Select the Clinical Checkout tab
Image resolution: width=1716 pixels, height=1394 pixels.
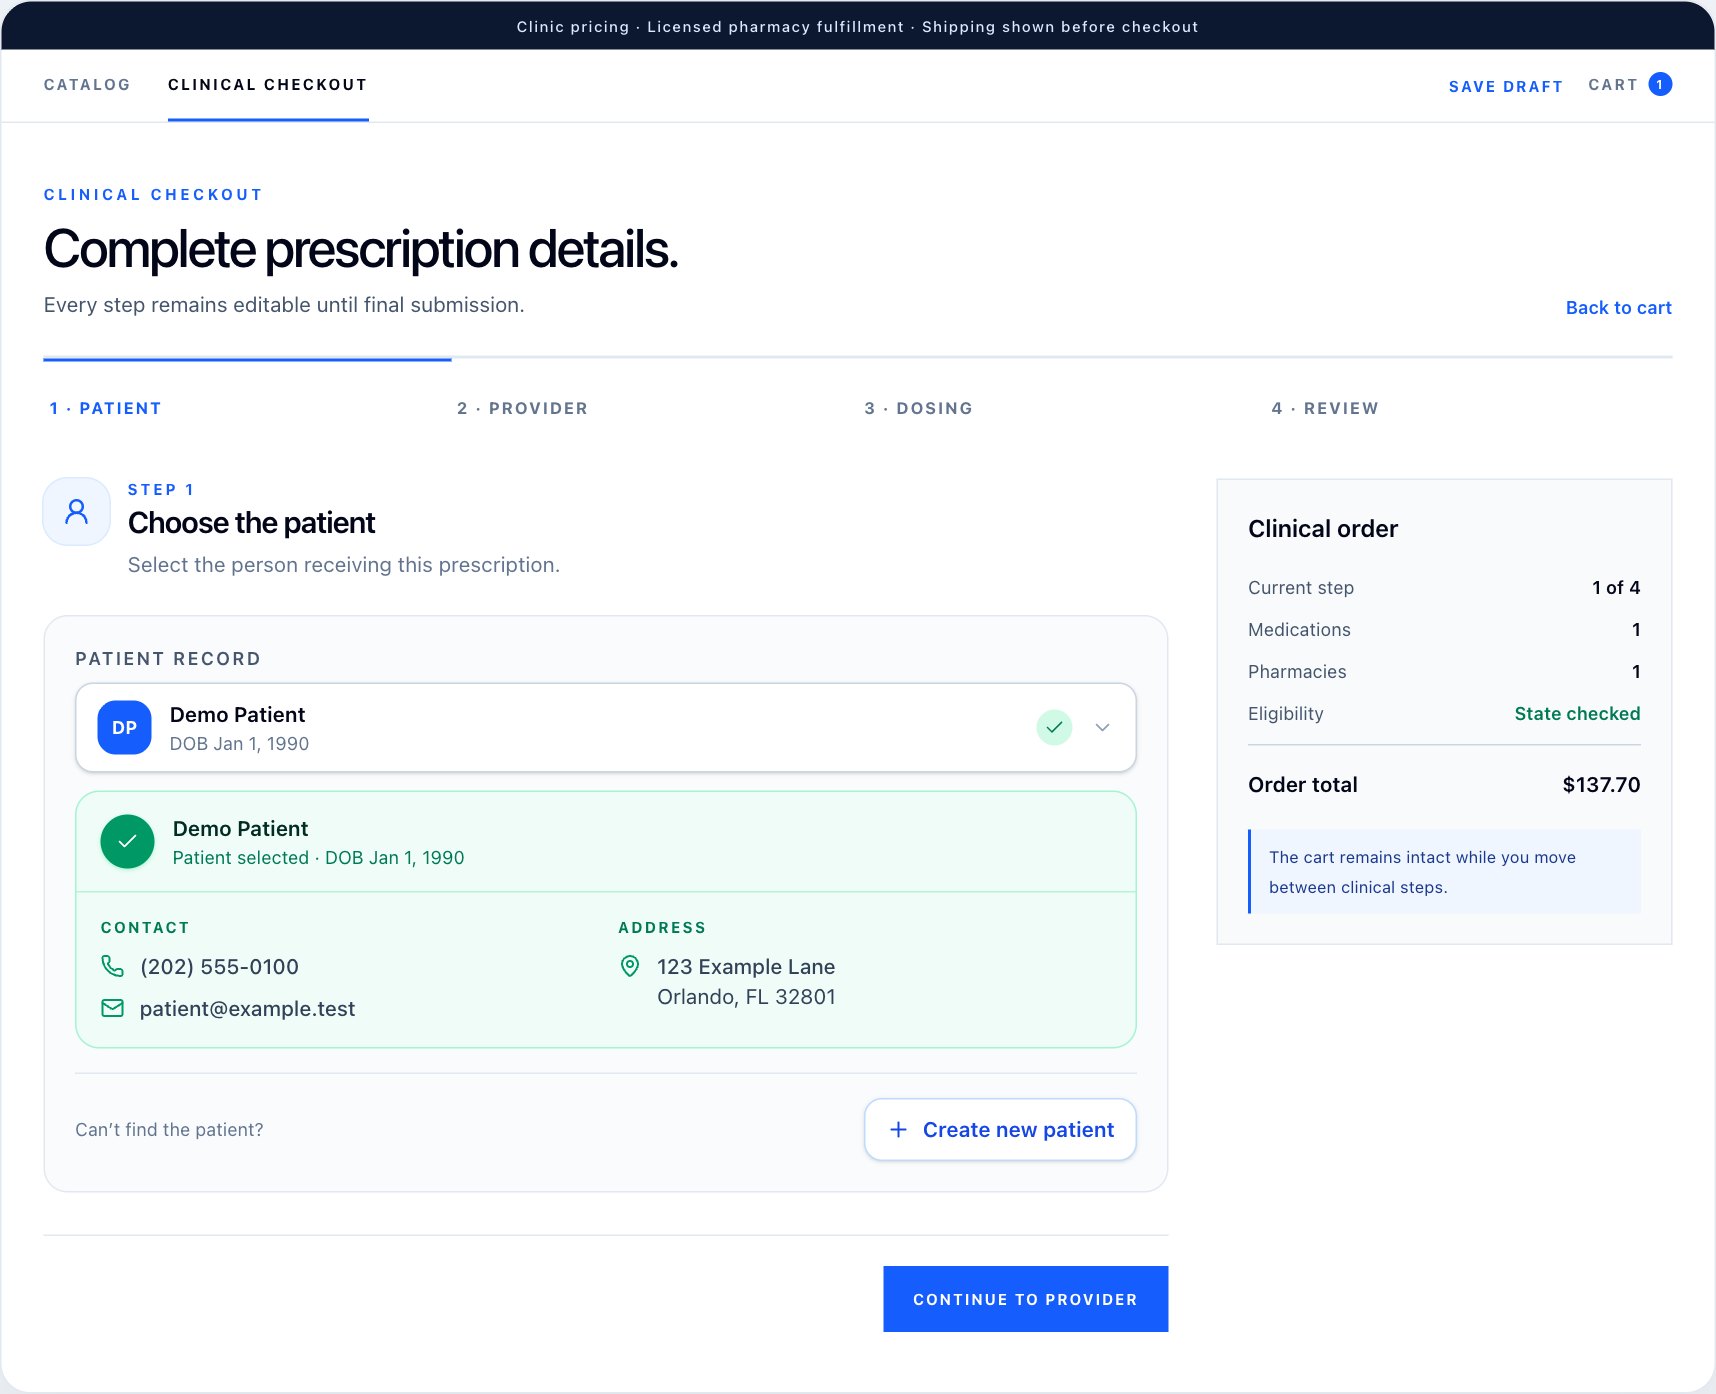pyautogui.click(x=267, y=85)
